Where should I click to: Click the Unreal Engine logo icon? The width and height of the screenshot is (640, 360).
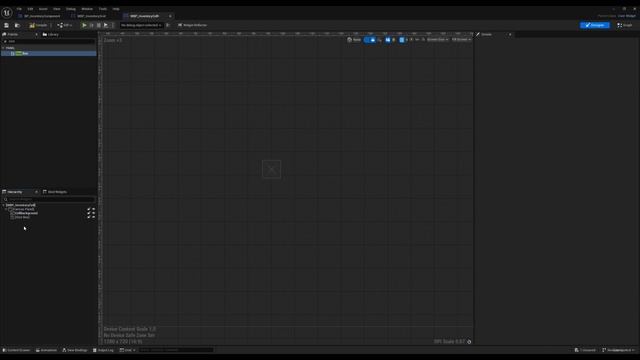pyautogui.click(x=7, y=13)
